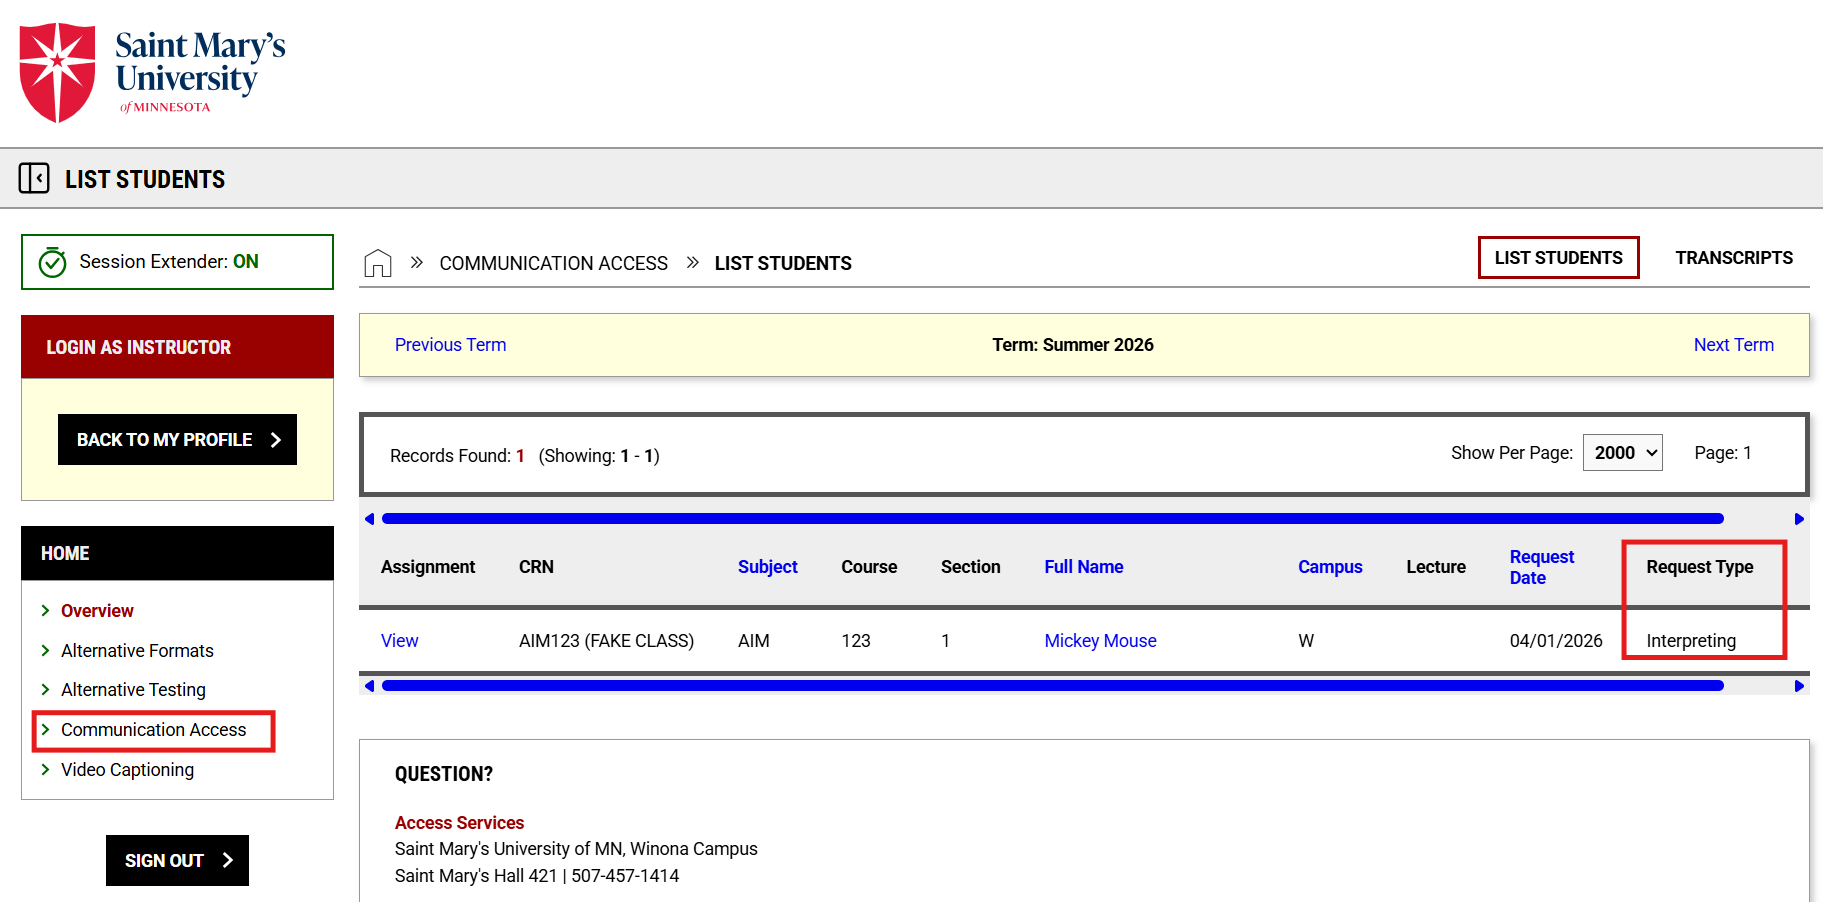
Task: Click the Request Type column header
Action: [x=1699, y=567]
